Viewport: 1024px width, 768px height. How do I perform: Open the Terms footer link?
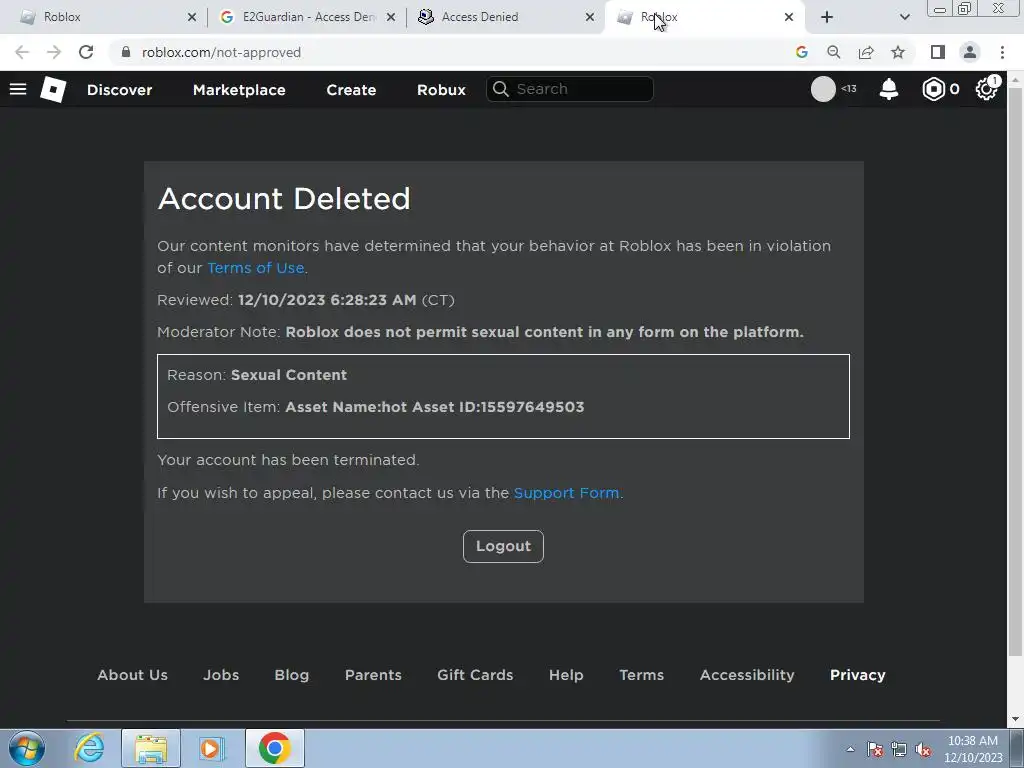coord(641,675)
